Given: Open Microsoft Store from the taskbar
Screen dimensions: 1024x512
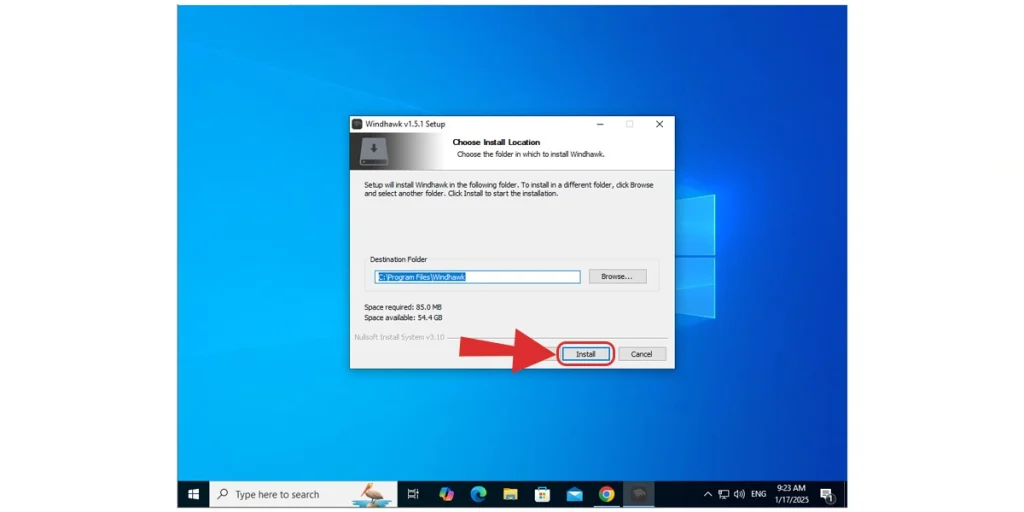Looking at the screenshot, I should click(x=542, y=494).
